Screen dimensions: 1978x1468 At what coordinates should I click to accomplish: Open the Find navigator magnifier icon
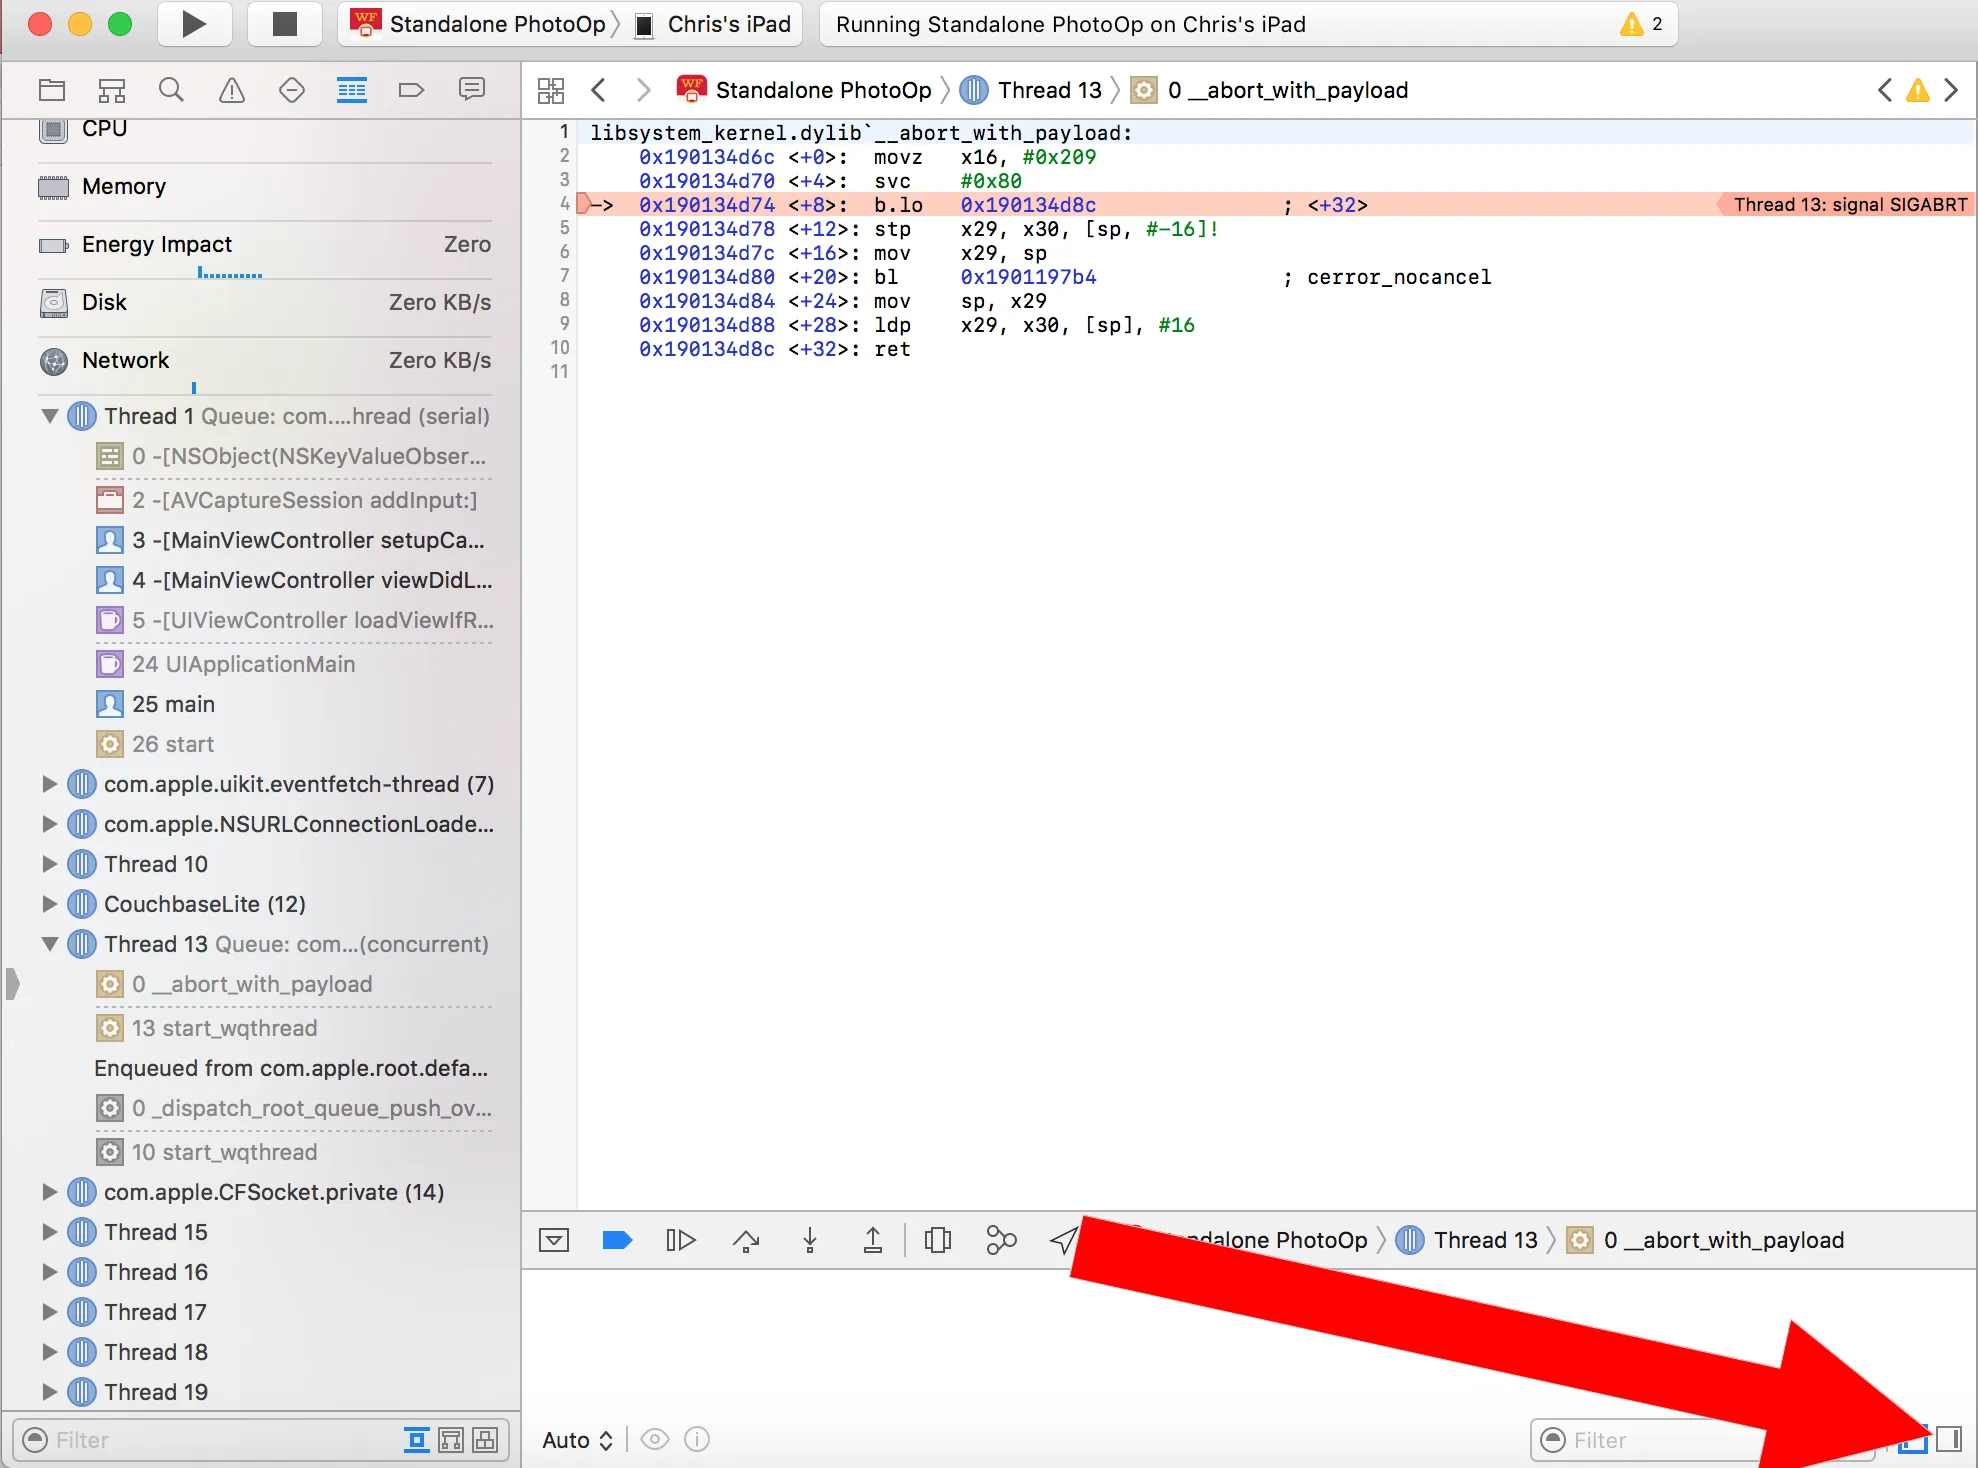(171, 91)
